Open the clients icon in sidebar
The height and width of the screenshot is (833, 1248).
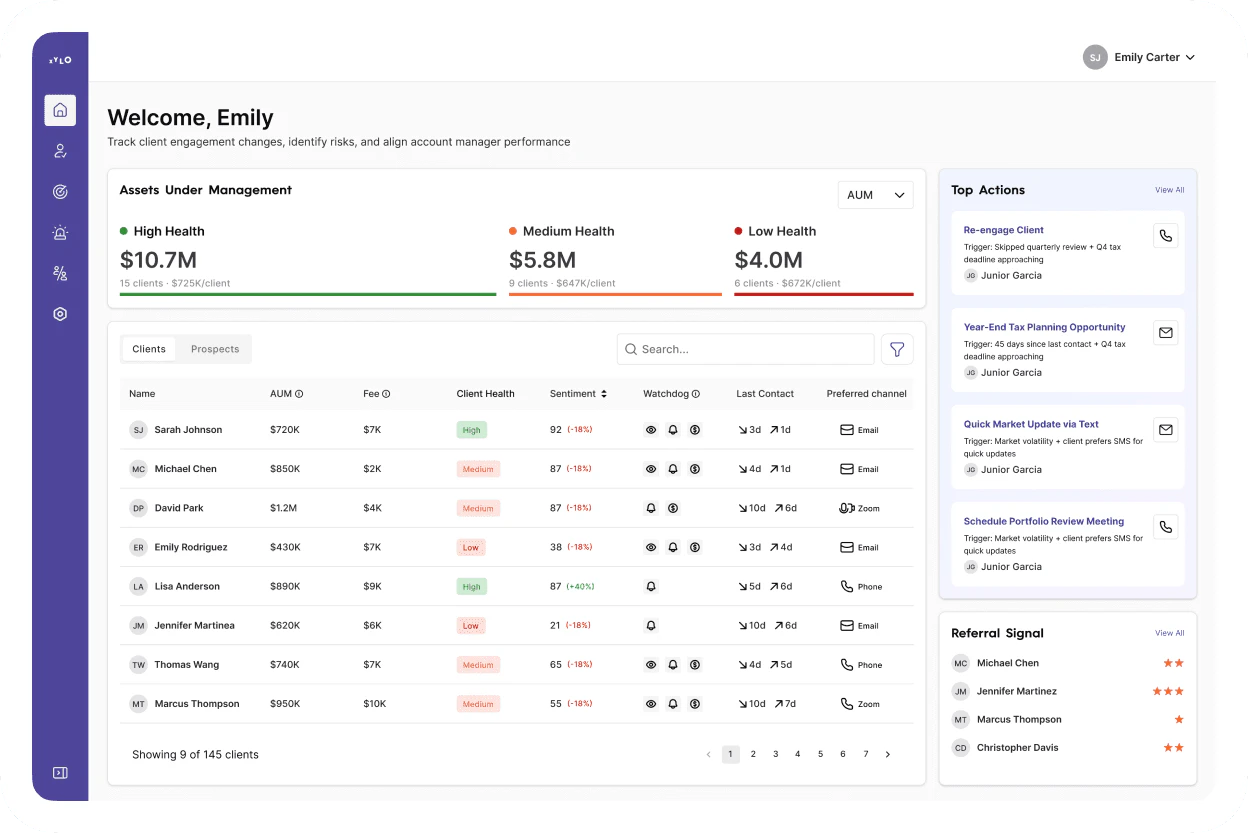tap(60, 151)
